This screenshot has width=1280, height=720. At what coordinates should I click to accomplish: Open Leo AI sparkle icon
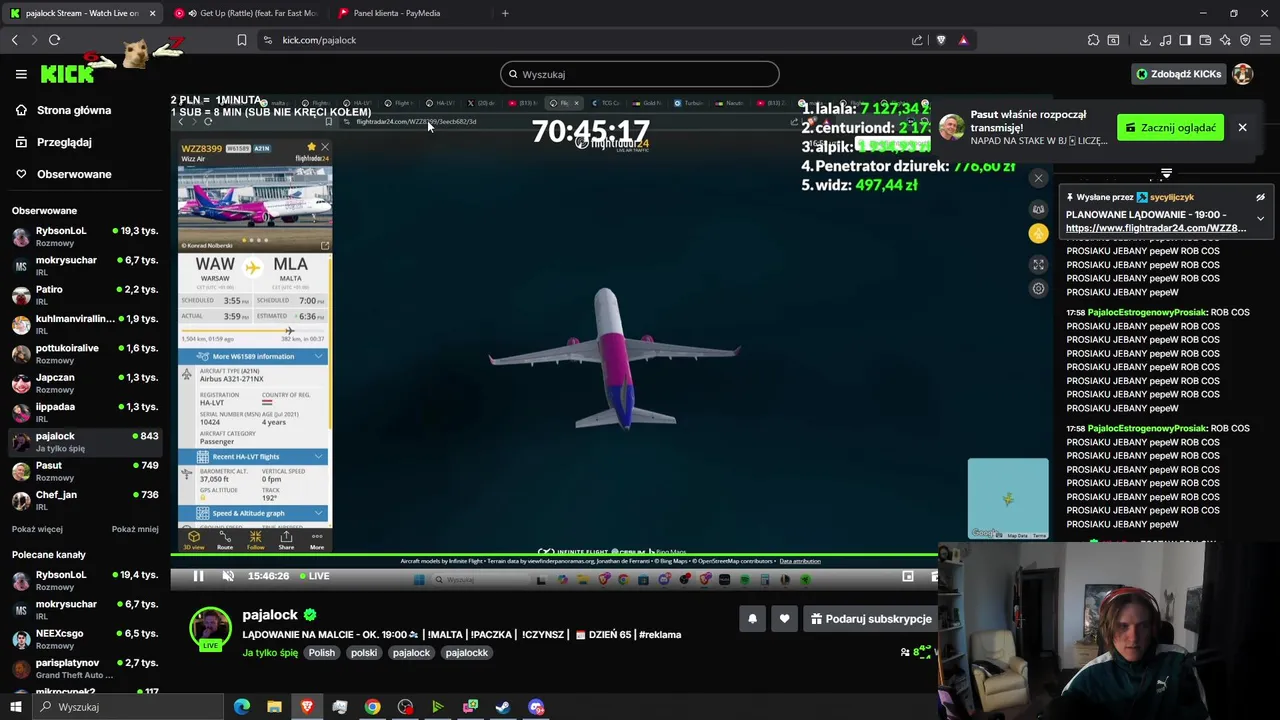point(1225,40)
